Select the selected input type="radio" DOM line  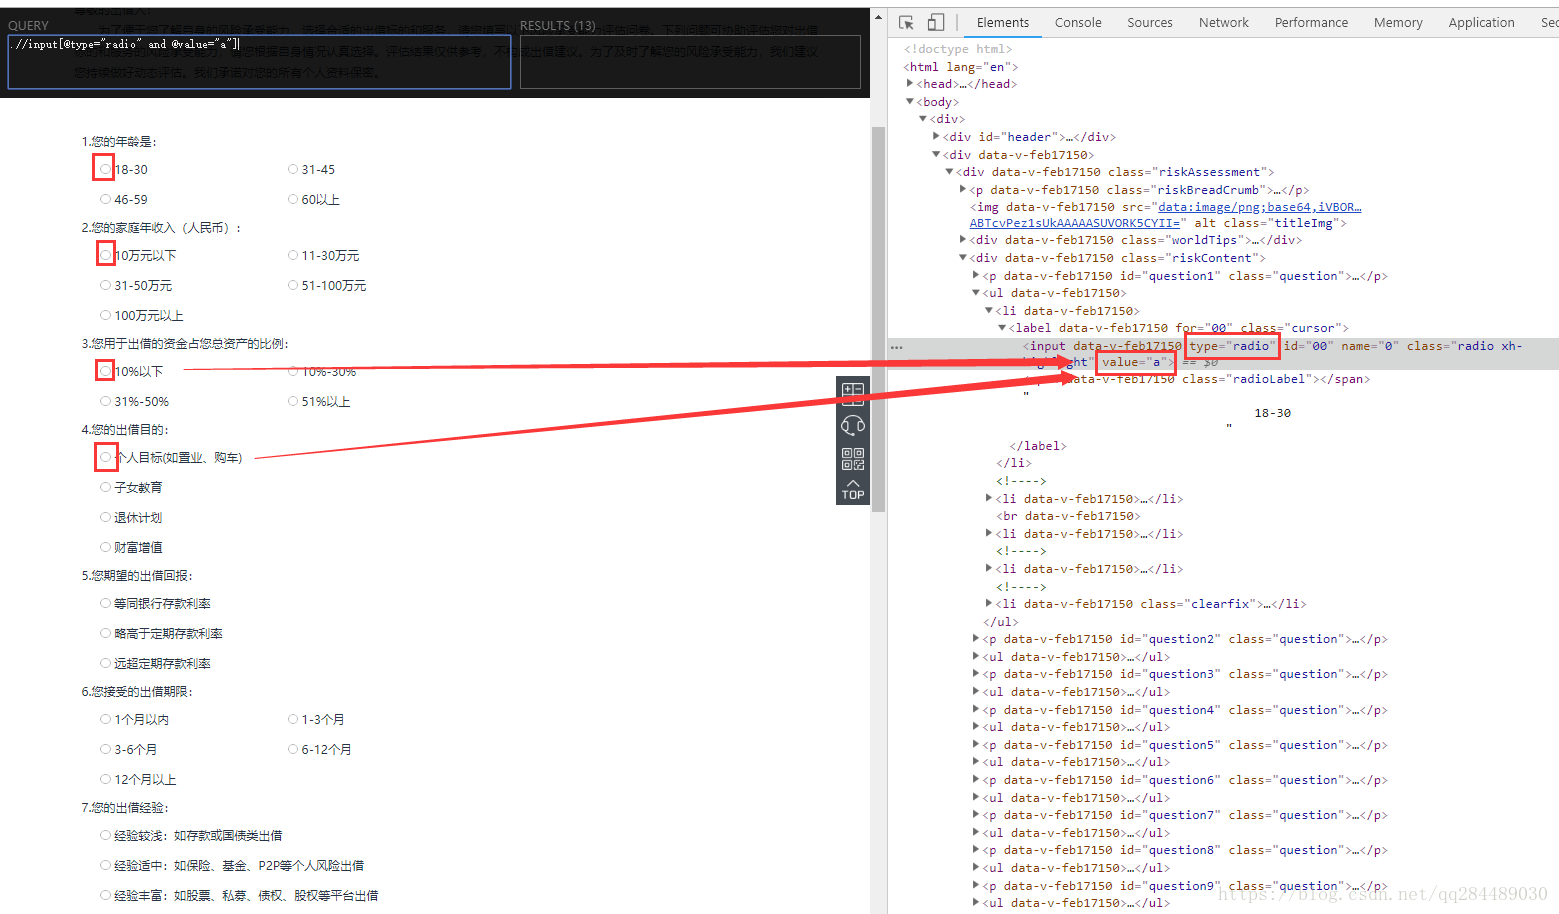1224,354
